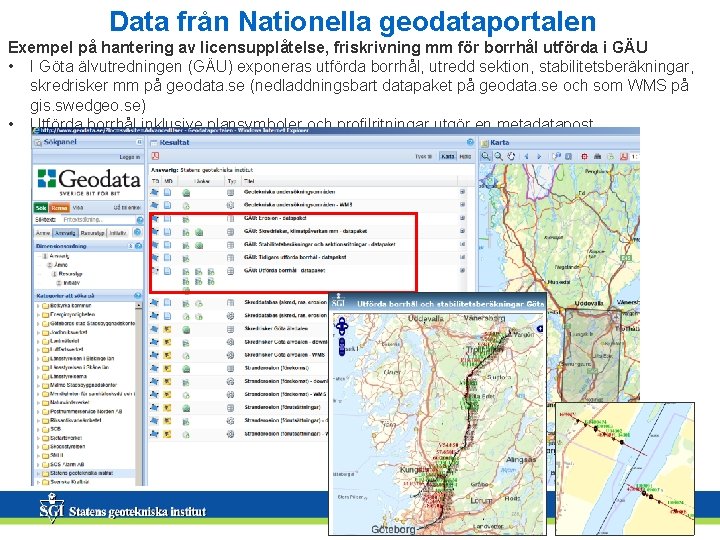
Task: Click the red PDF export icon in Karta toolbar
Action: pos(624,157)
